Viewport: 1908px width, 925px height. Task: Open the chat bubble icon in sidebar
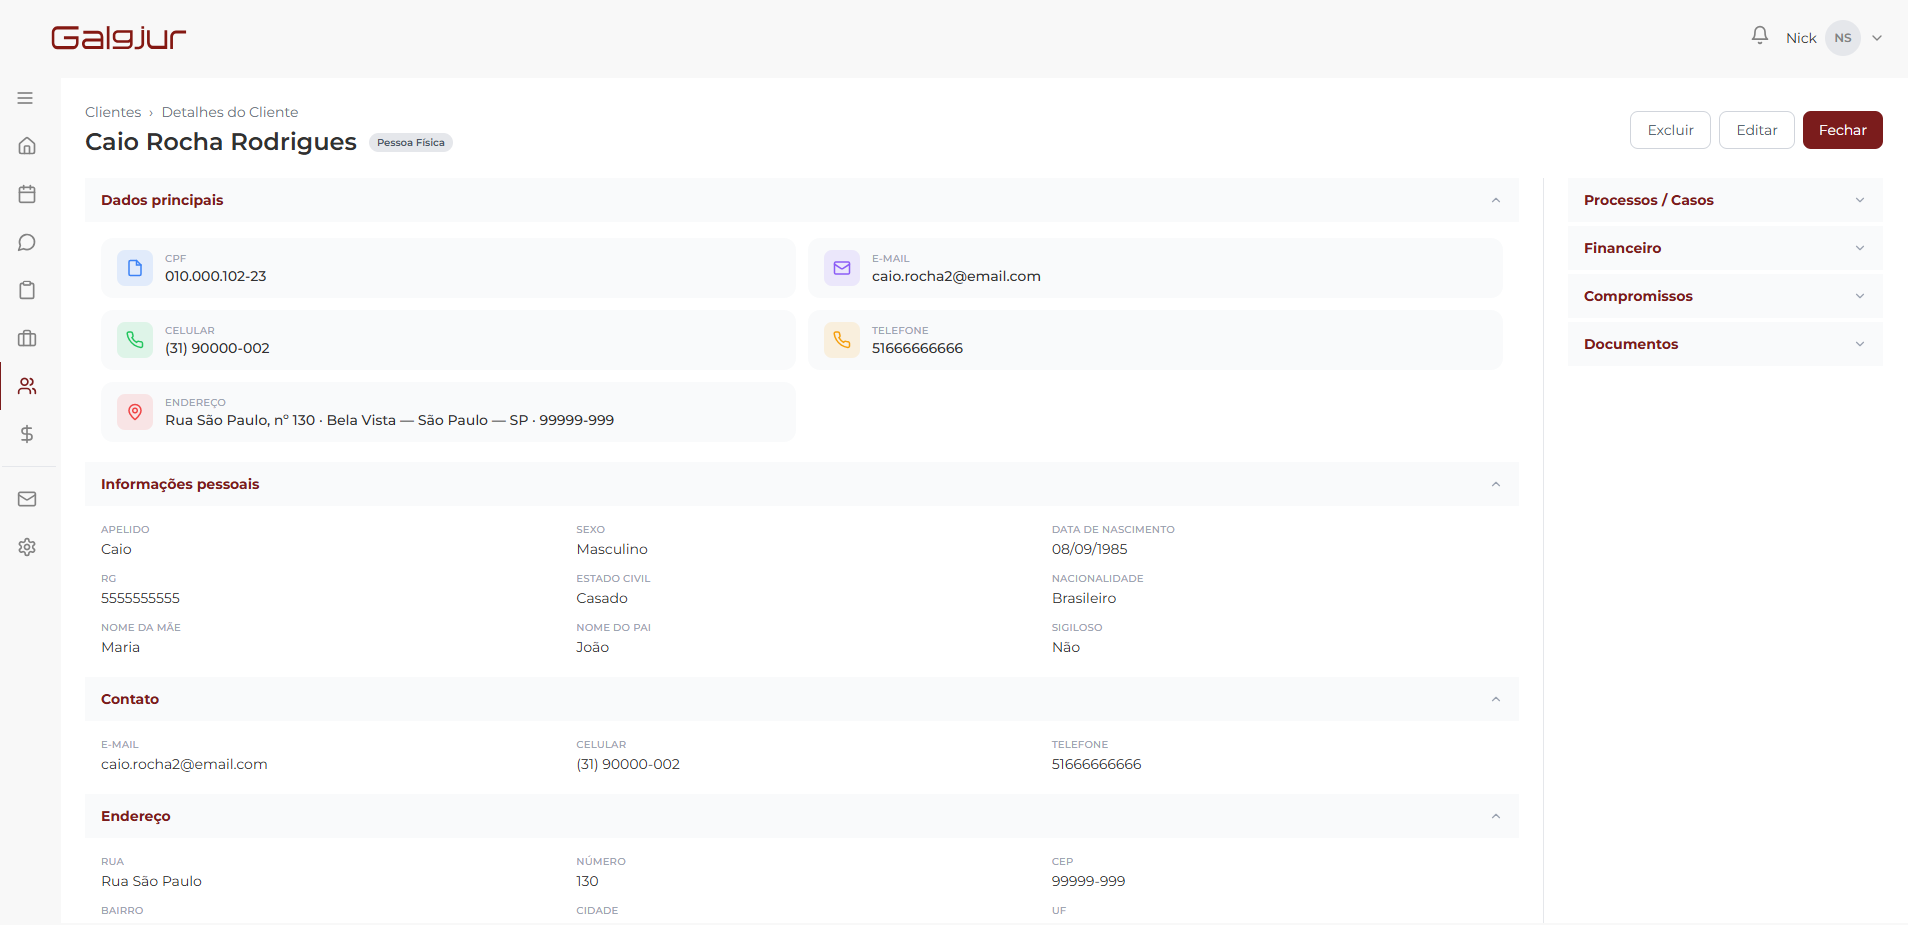coord(27,242)
